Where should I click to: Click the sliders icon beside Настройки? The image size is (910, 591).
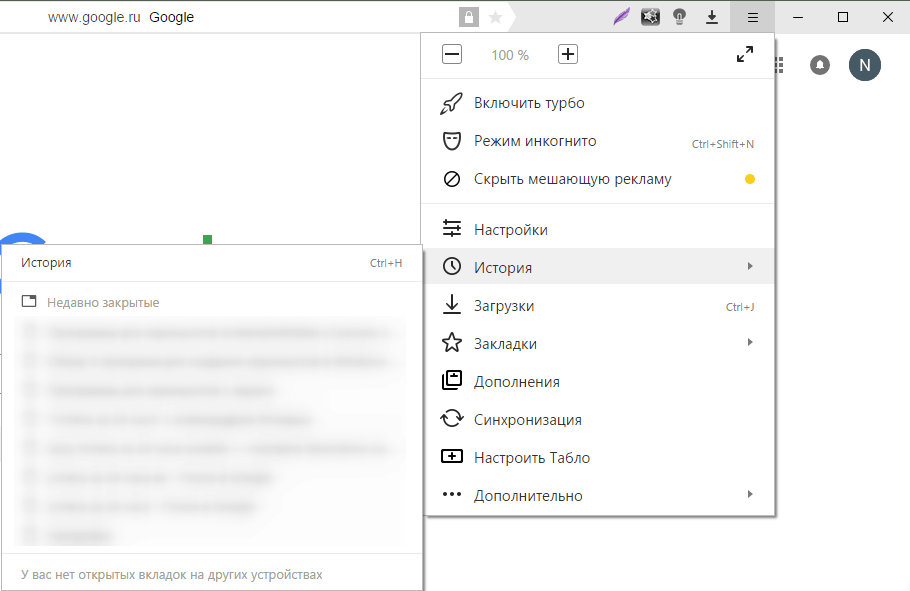tap(452, 228)
